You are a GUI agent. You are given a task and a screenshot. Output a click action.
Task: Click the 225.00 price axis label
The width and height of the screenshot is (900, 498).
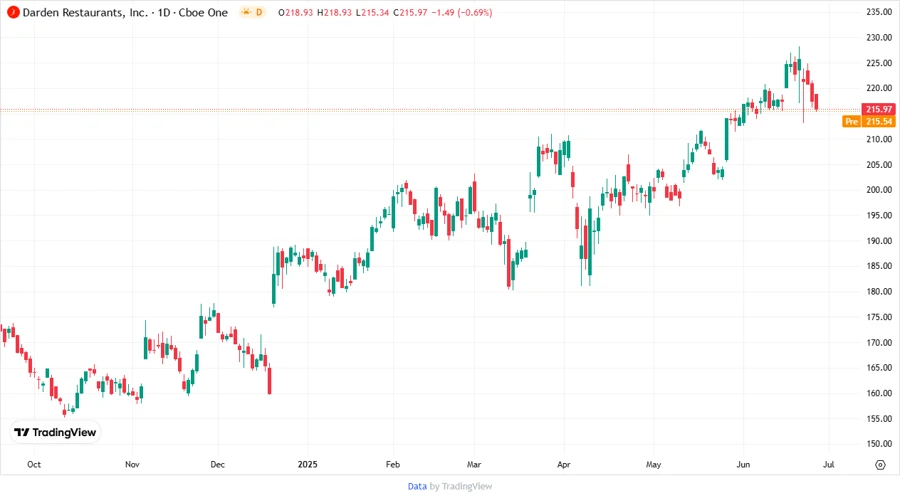[x=879, y=63]
